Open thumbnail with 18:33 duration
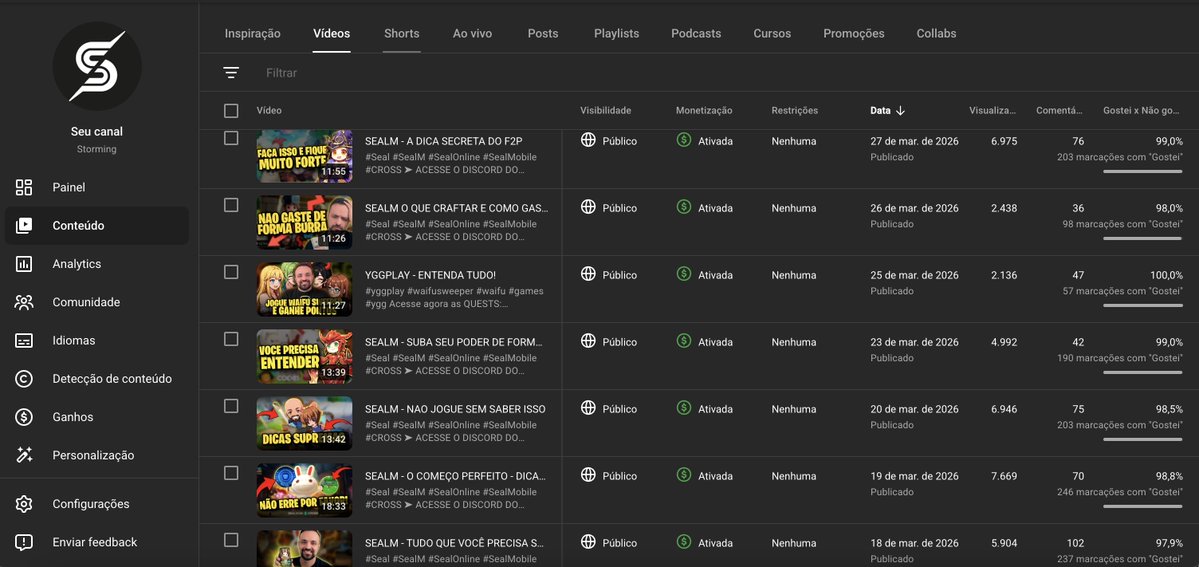Viewport: 1199px width, 567px height. click(x=304, y=490)
